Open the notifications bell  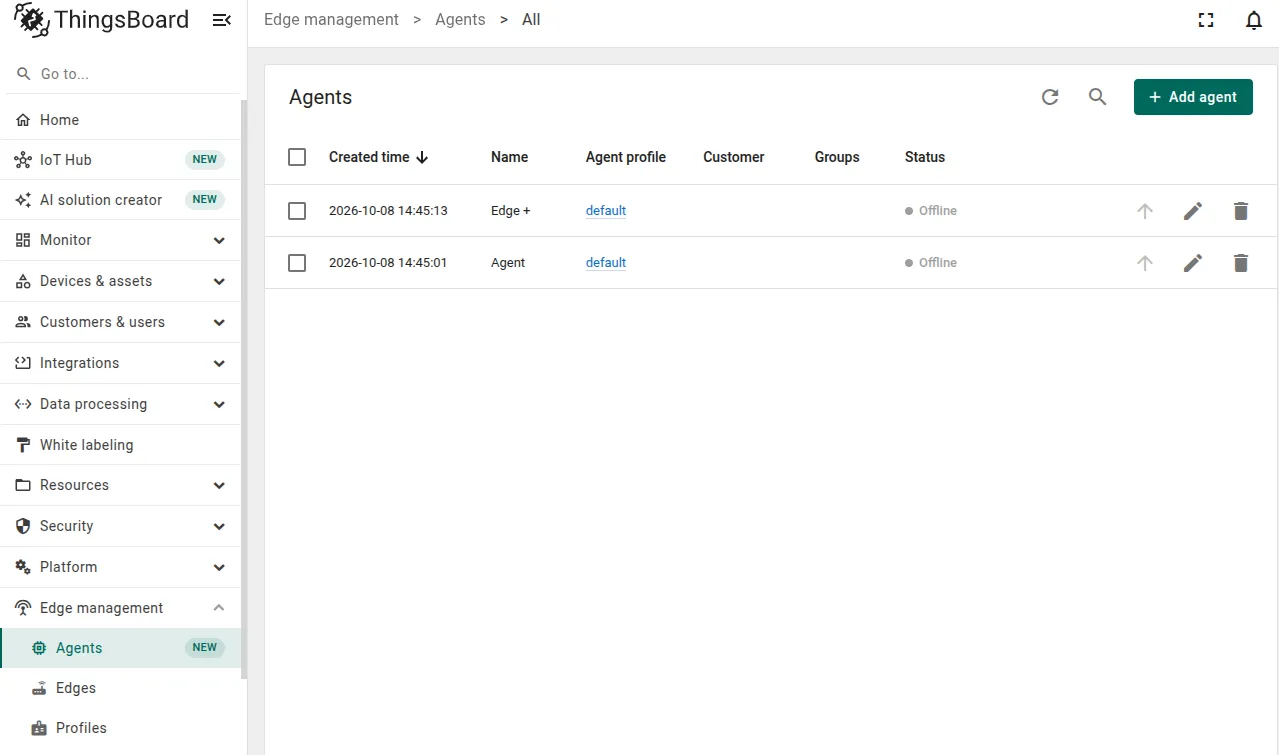[x=1254, y=20]
